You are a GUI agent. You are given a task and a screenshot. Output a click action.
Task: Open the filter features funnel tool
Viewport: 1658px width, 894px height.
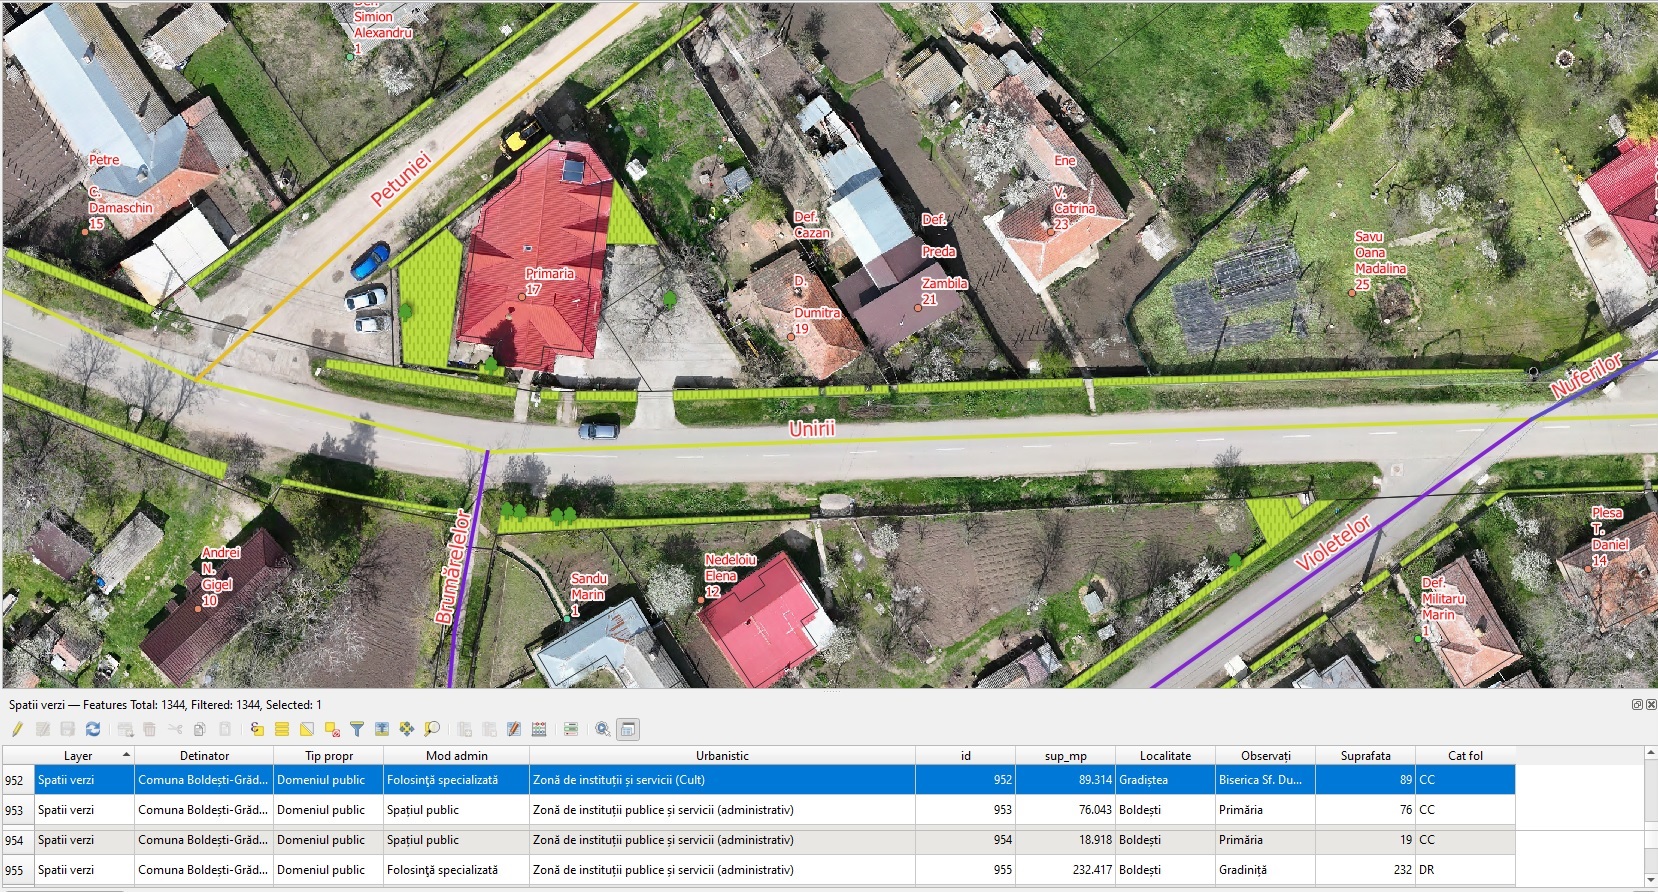(357, 730)
